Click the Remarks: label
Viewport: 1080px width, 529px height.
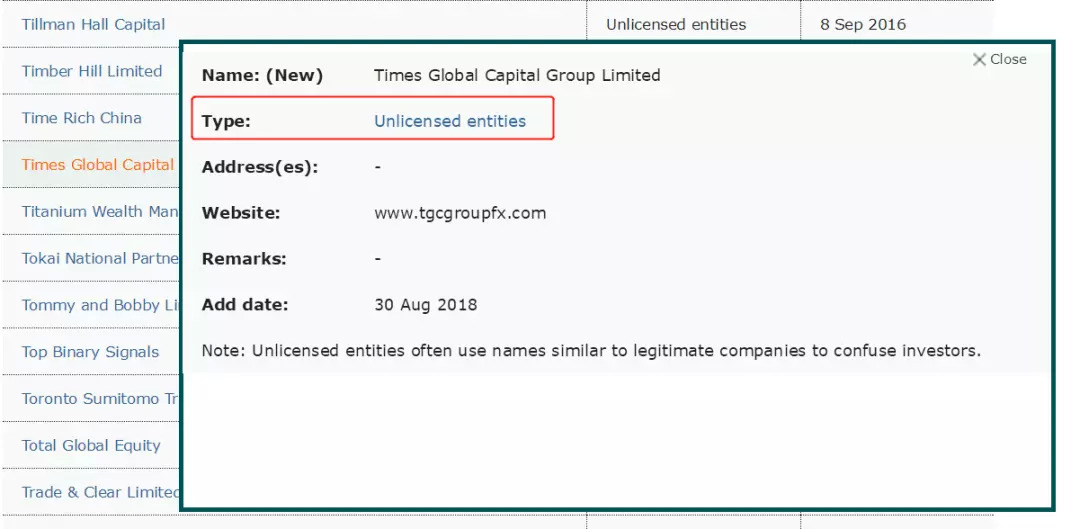244,260
